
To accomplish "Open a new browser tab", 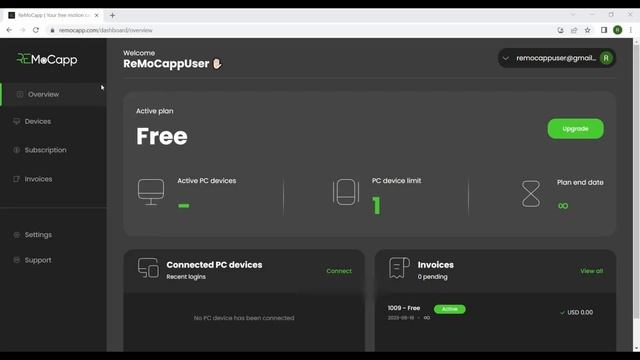I will coord(112,16).
